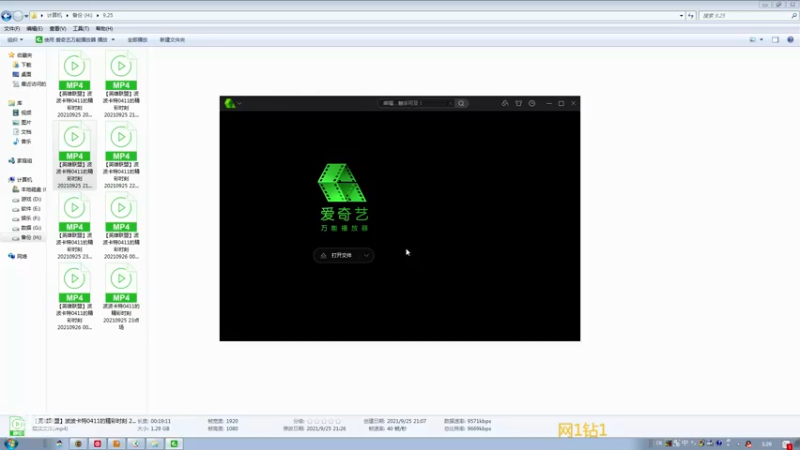This screenshot has height=450, width=800.
Task: Select 备份 (H:) drive in navigation pane
Action: coord(27,237)
